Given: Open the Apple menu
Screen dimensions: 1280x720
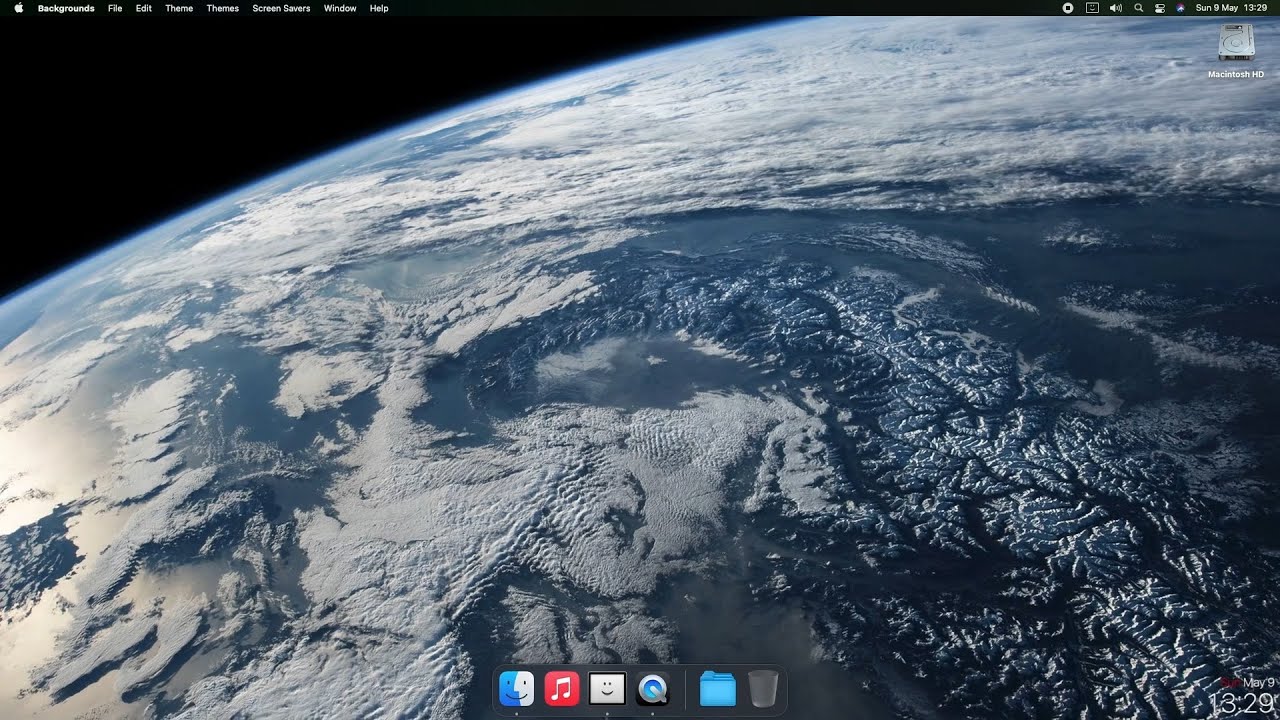Looking at the screenshot, I should coord(19,8).
